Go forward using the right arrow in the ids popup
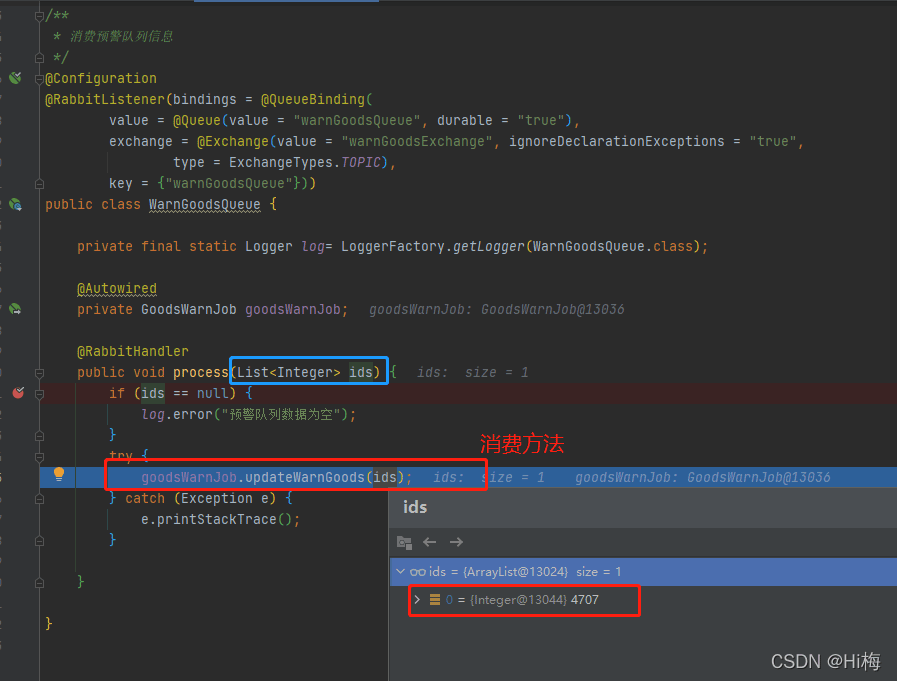The image size is (897, 681). 456,542
